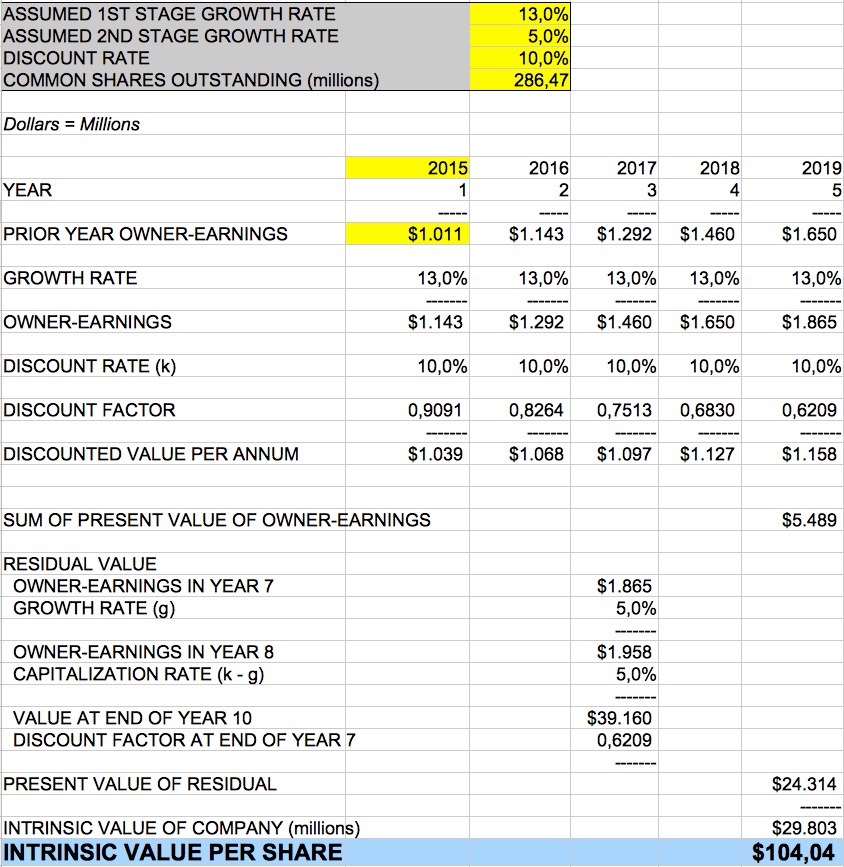Select the 'INTRINSIC VALUE OF COMPANY (millions)' label
This screenshot has height=867, width=844.
pos(181,828)
